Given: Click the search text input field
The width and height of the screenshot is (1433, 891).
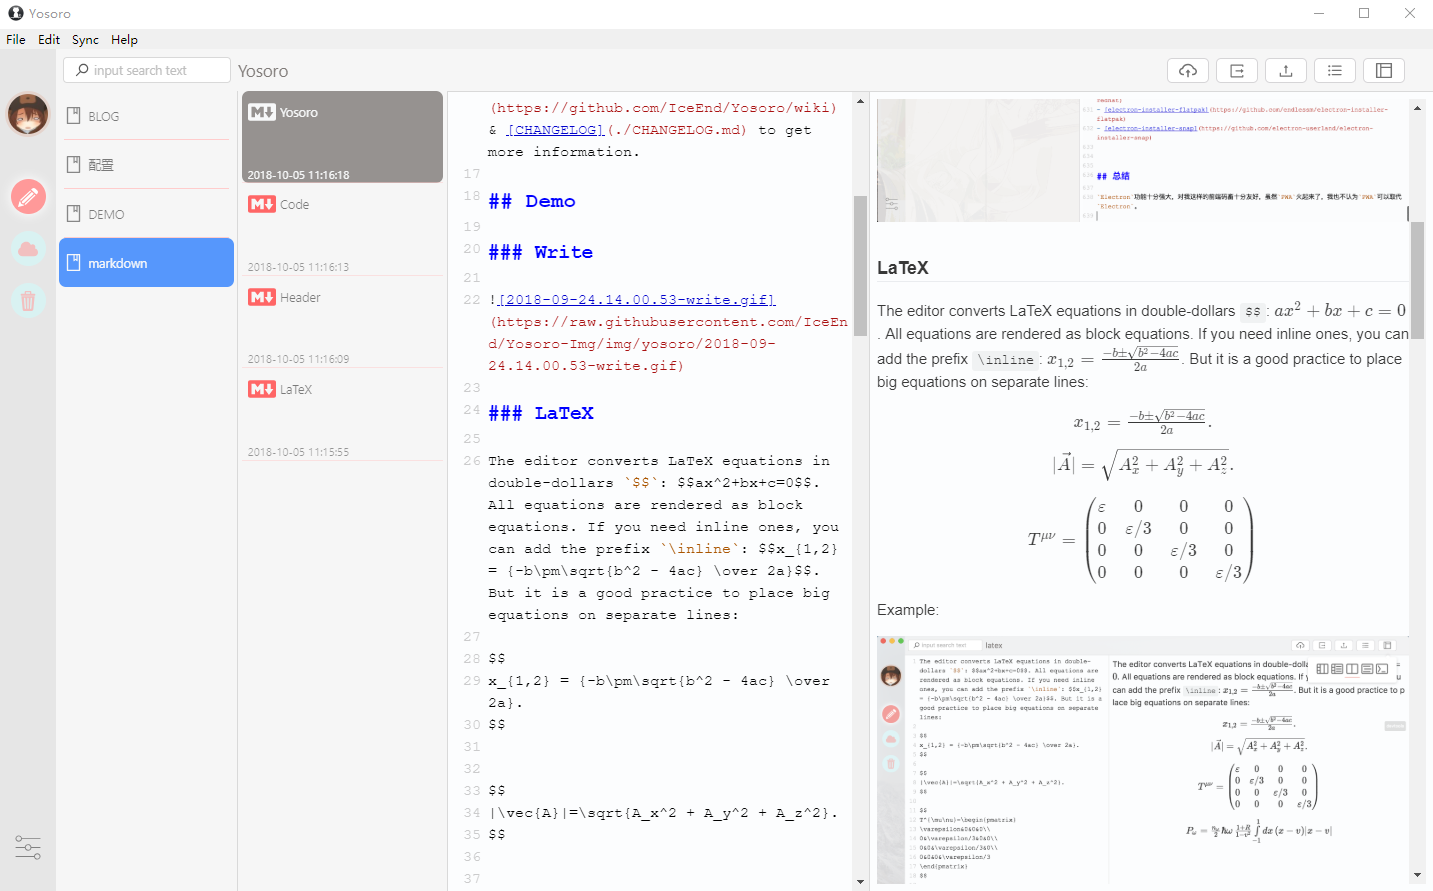Looking at the screenshot, I should [x=147, y=70].
